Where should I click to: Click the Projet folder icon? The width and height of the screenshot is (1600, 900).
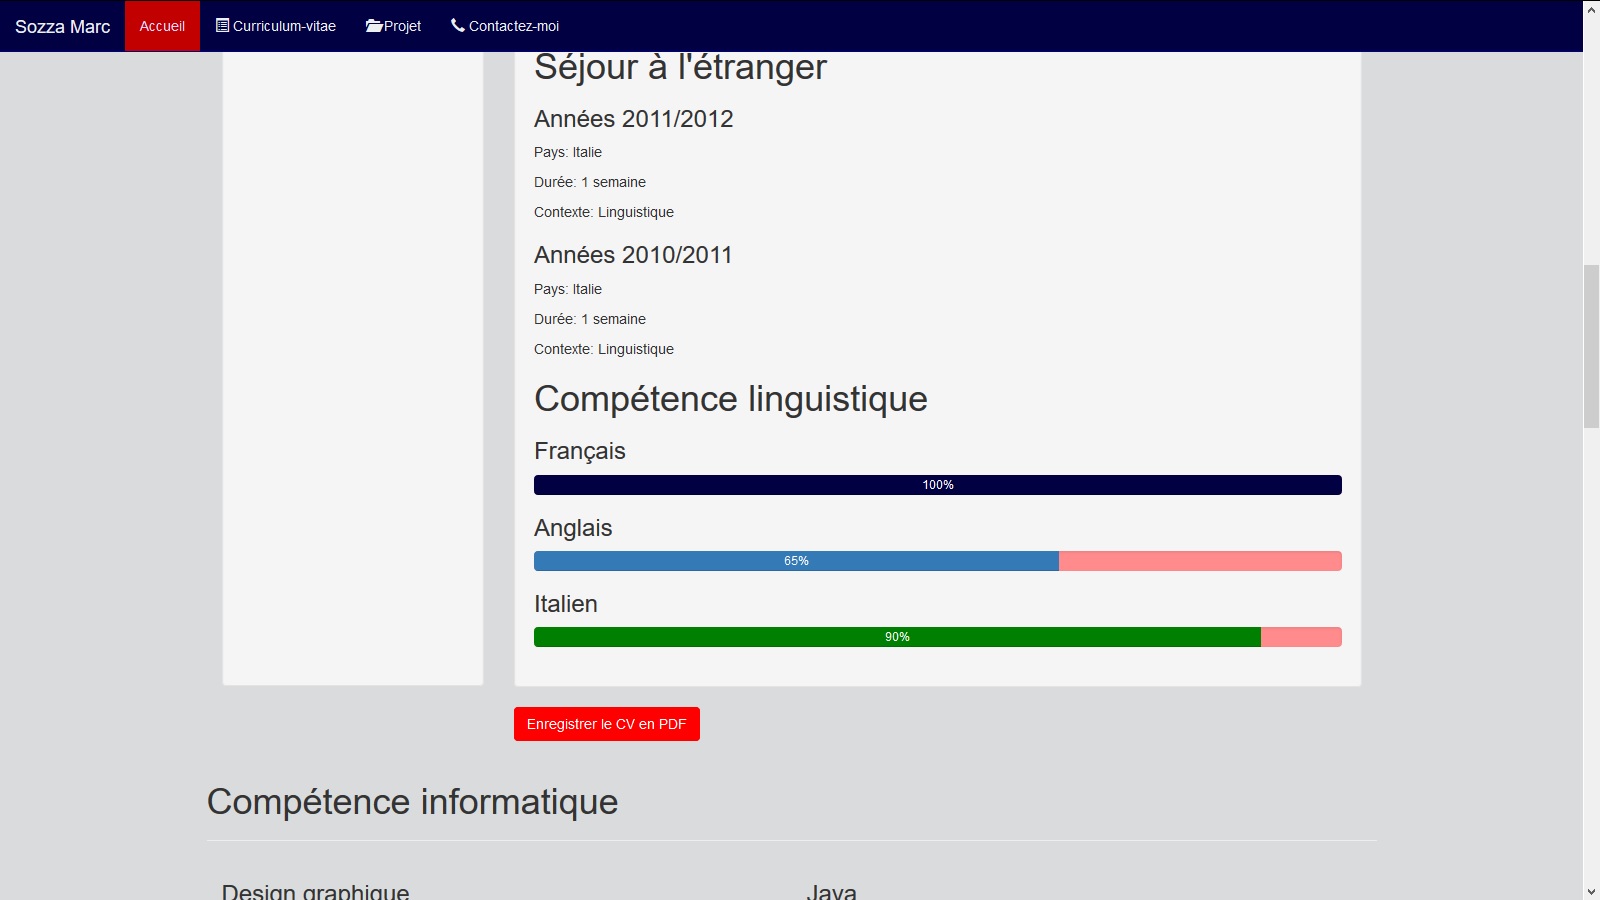point(374,26)
